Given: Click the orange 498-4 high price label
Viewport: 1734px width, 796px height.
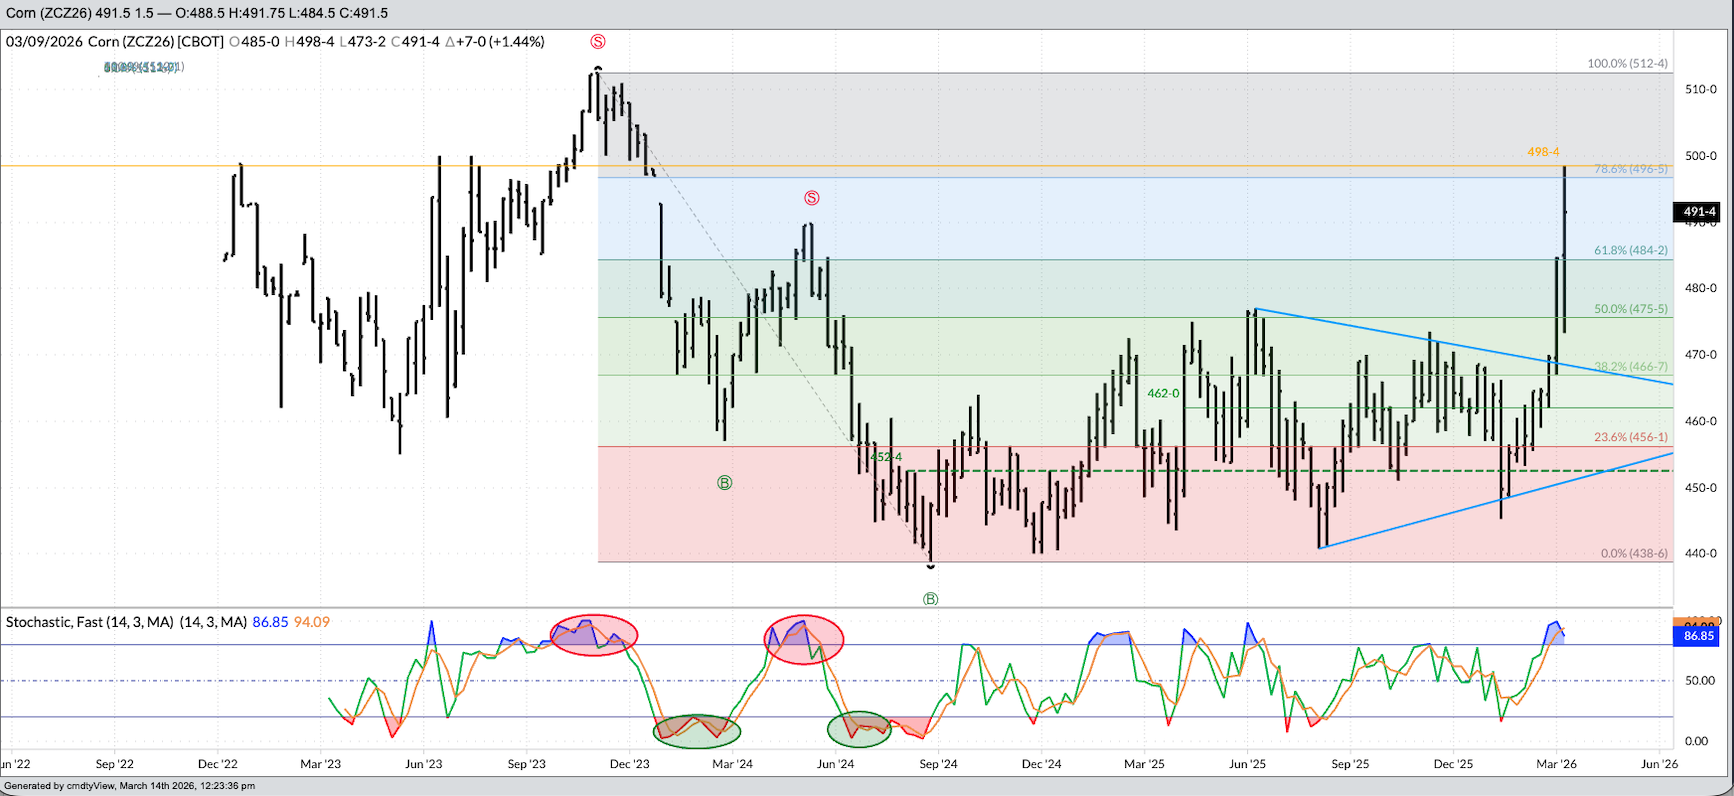Looking at the screenshot, I should coord(1543,152).
